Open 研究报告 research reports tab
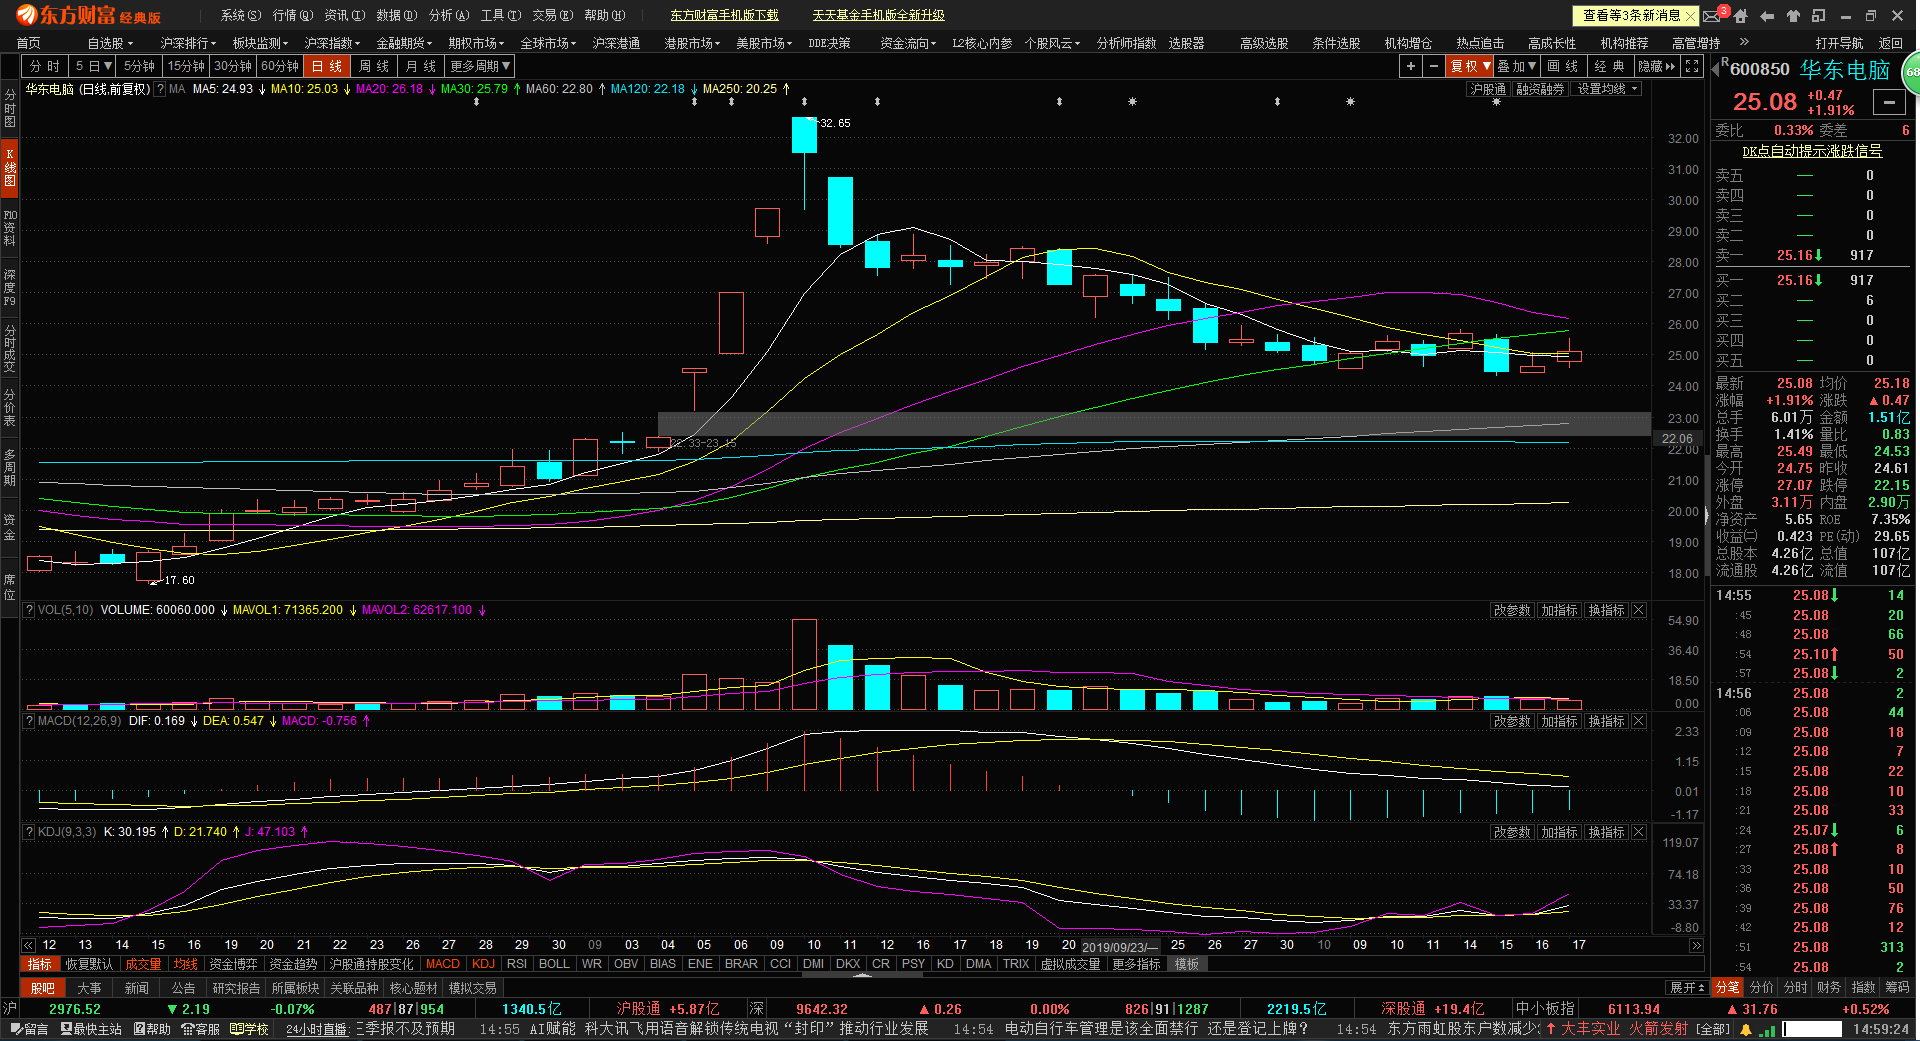This screenshot has height=1041, width=1920. tap(236, 988)
